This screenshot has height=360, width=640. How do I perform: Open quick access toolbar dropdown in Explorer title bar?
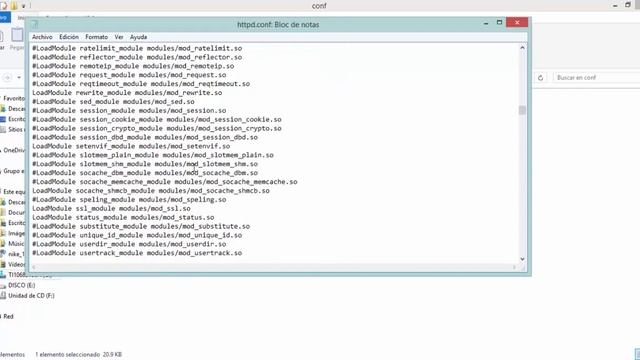coord(23,6)
